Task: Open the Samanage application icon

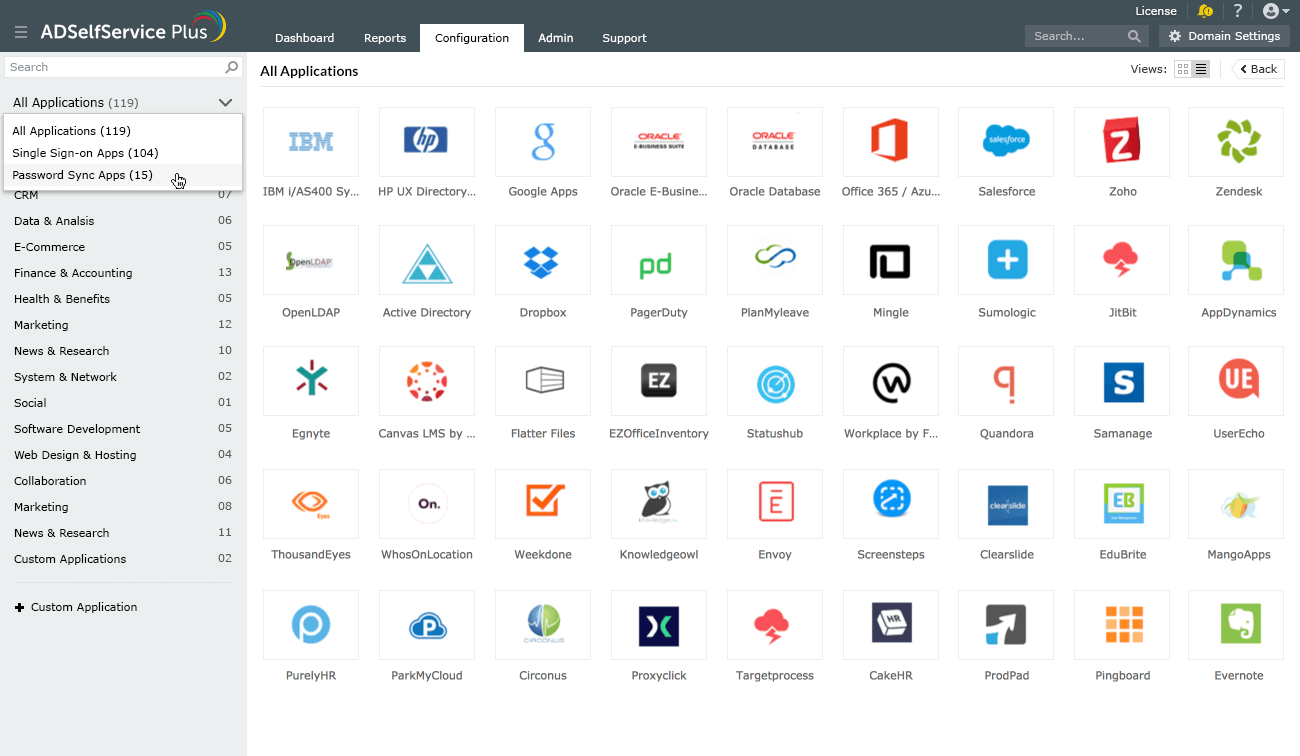Action: 1122,382
